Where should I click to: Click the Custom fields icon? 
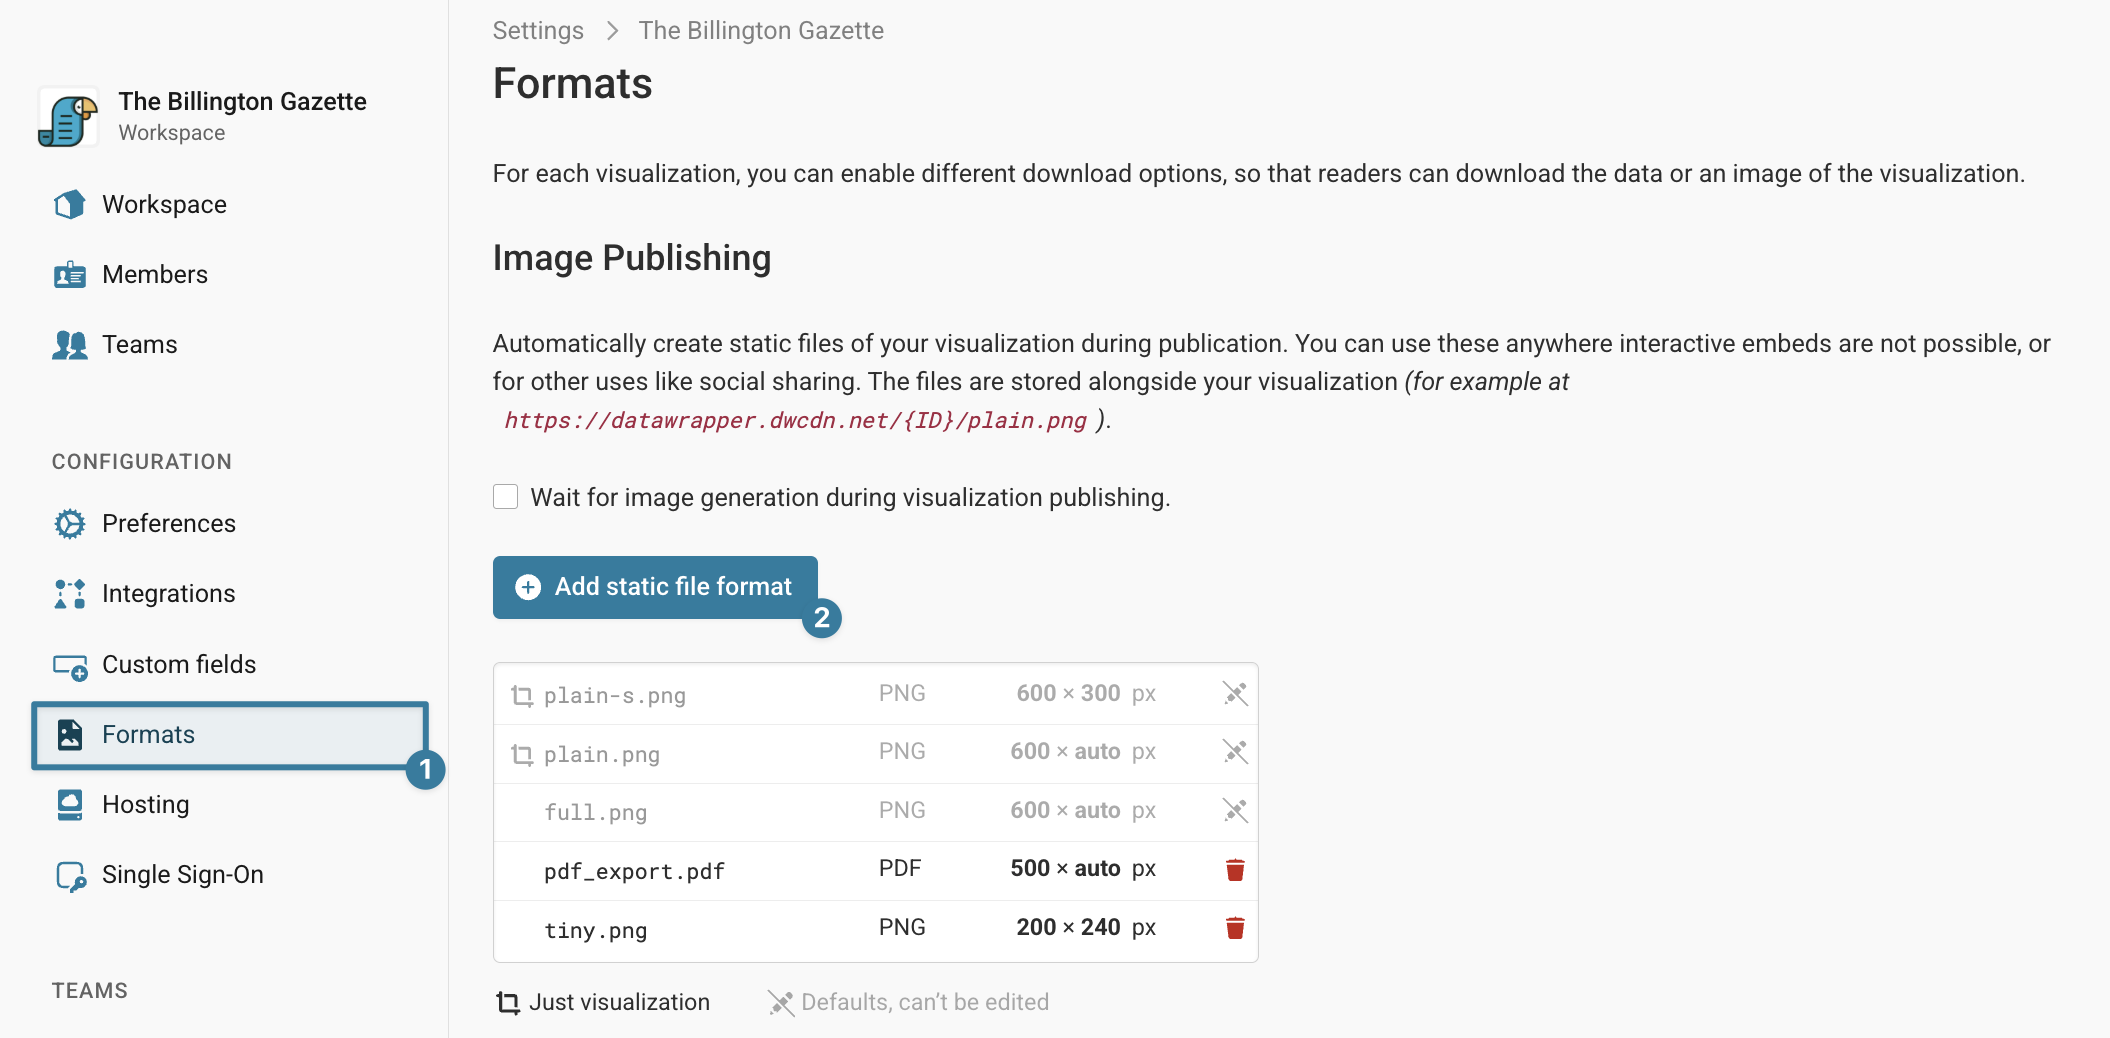[x=70, y=666]
